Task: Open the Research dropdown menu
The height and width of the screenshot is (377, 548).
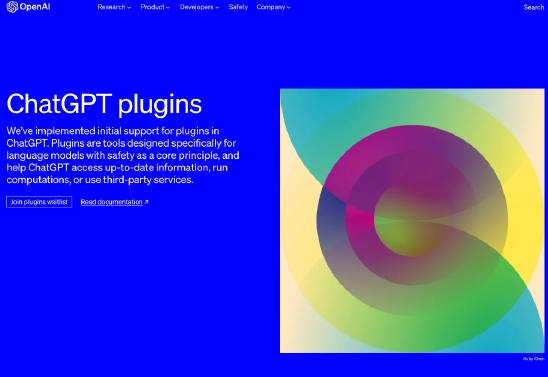Action: tap(114, 7)
